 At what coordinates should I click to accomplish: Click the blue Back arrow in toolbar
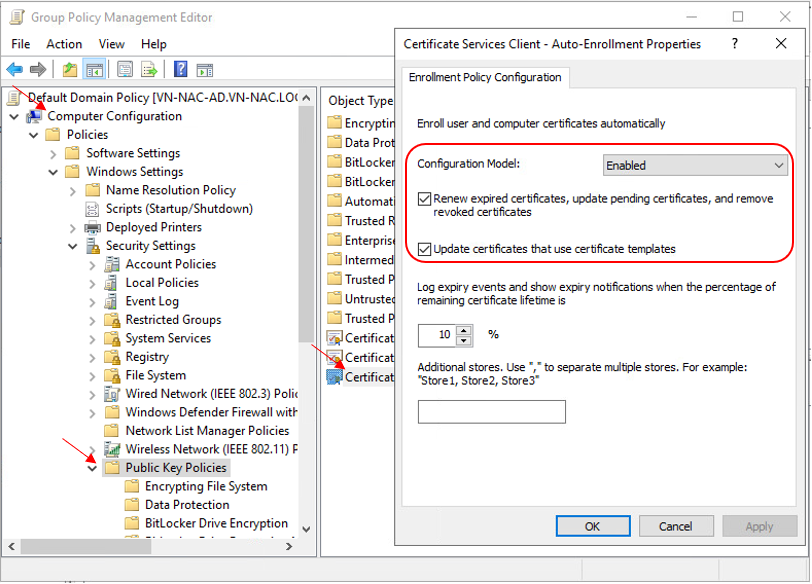coord(14,69)
